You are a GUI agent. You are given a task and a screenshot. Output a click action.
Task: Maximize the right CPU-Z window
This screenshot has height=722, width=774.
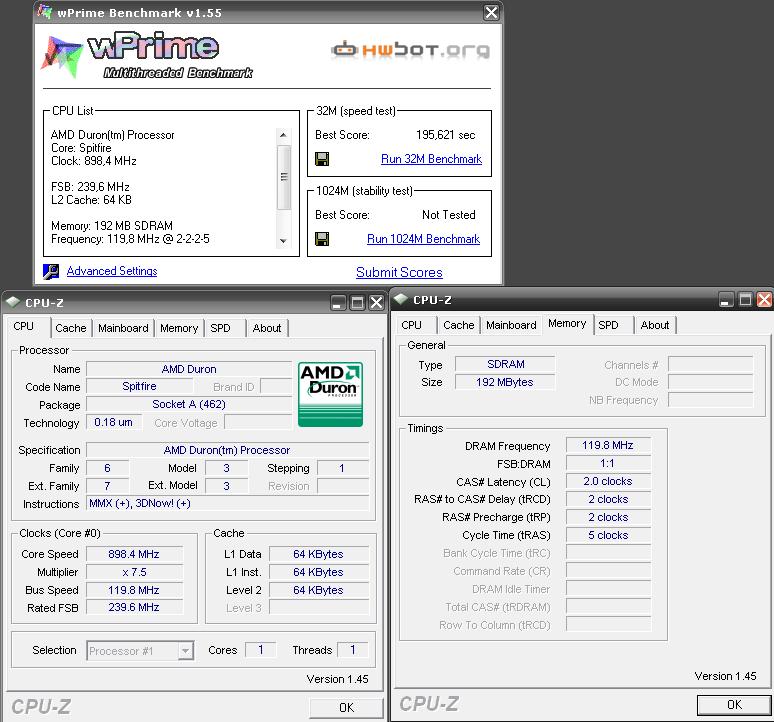pos(745,300)
